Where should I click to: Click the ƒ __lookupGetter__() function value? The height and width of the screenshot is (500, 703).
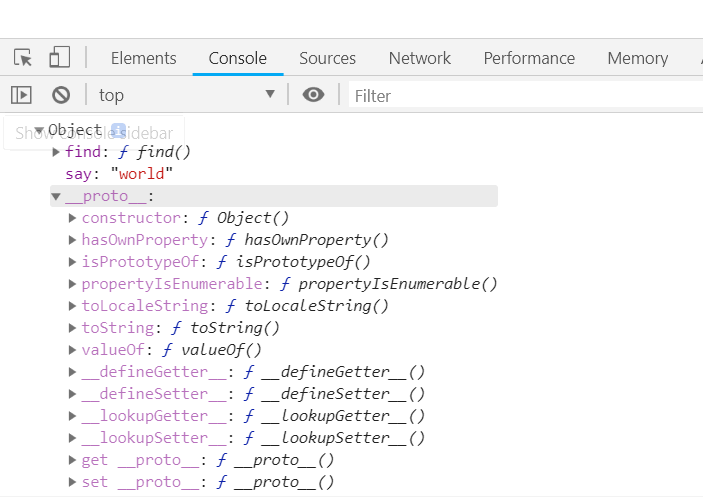[x=334, y=416]
